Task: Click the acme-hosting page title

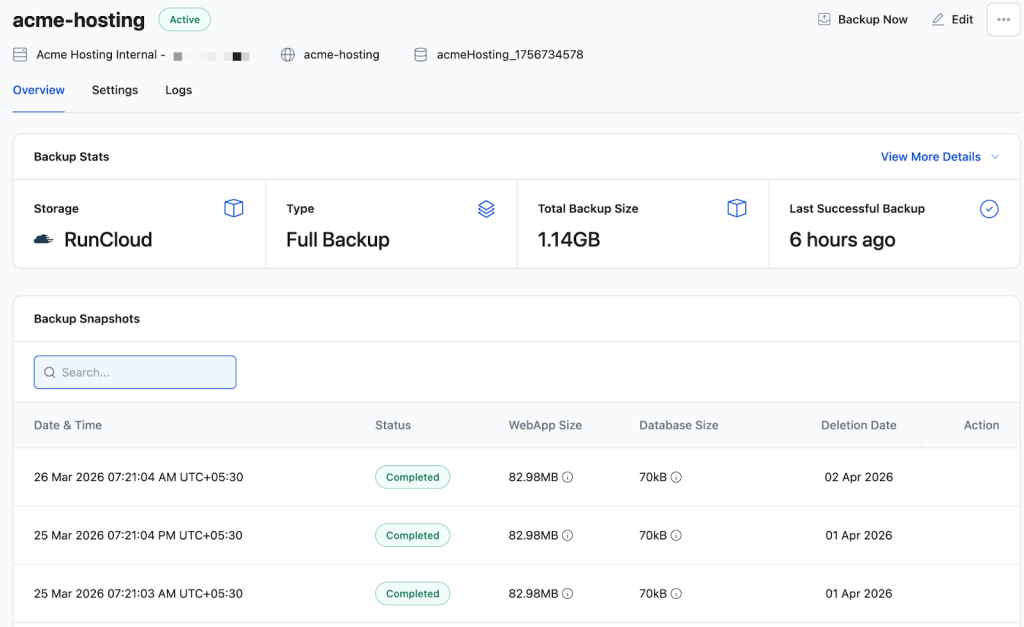Action: coord(79,20)
